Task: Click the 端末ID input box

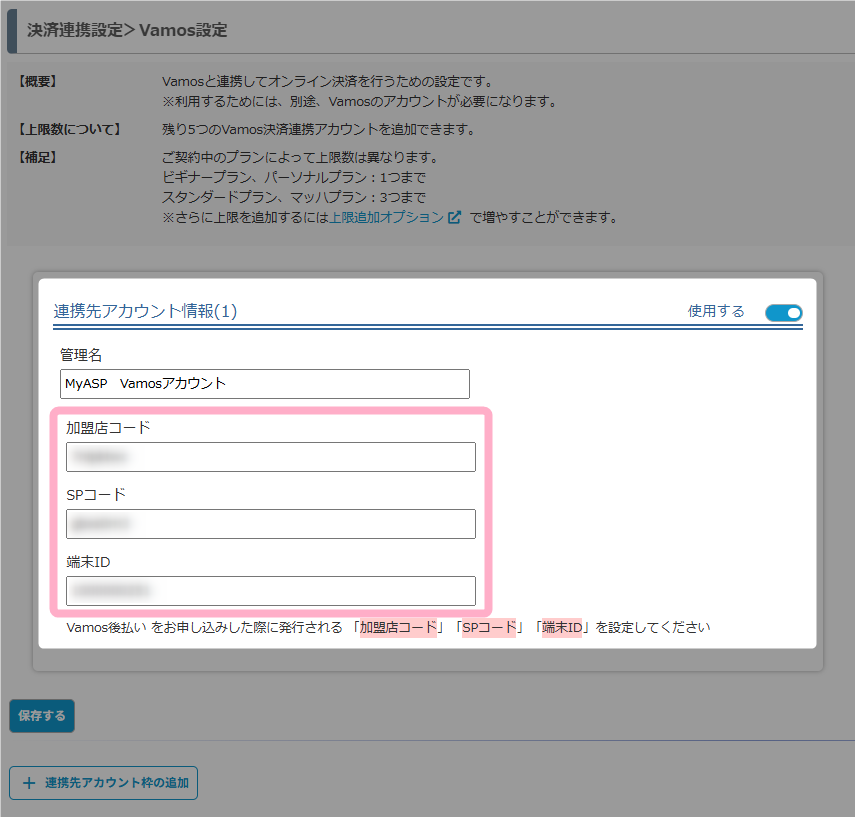Action: (271, 591)
